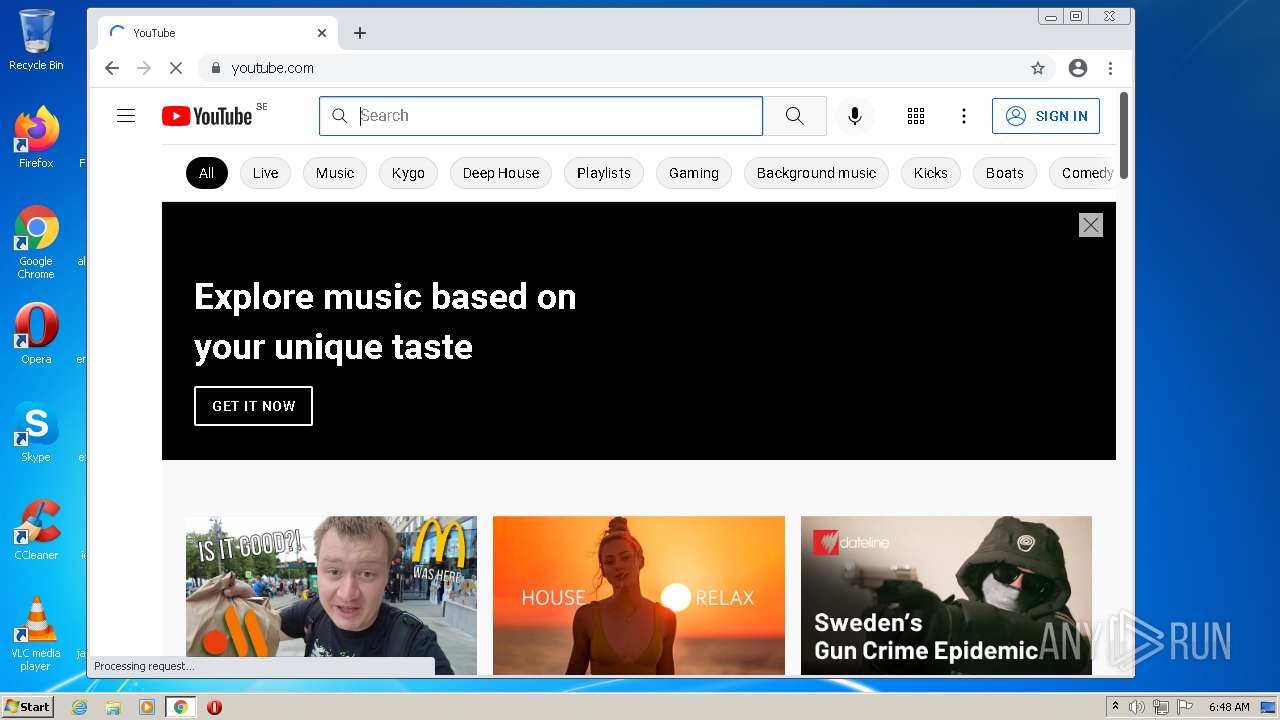Open Recycle Bin on the desktop
Image resolution: width=1280 pixels, height=720 pixels.
click(36, 40)
